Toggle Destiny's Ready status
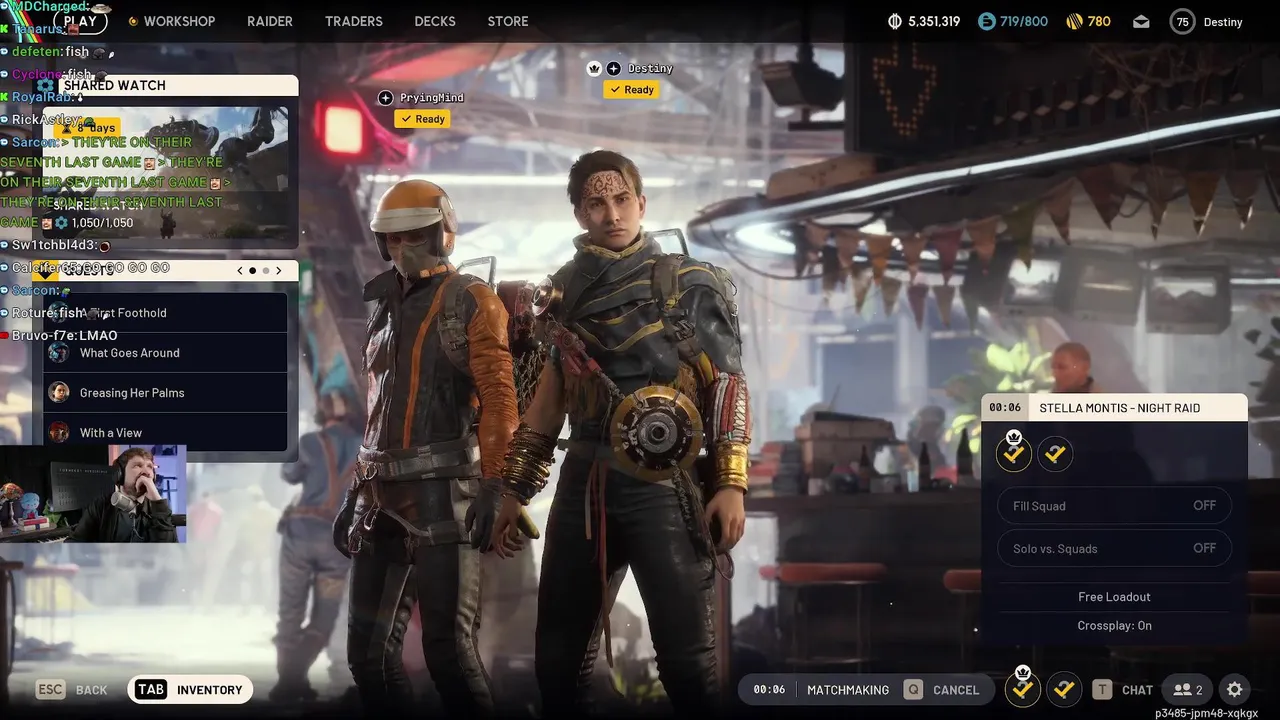 [x=631, y=89]
